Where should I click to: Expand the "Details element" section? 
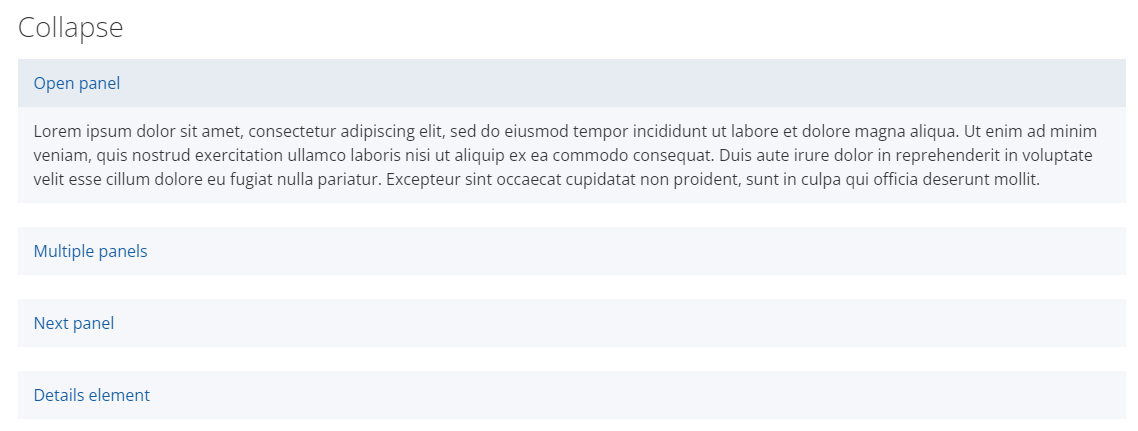click(91, 395)
